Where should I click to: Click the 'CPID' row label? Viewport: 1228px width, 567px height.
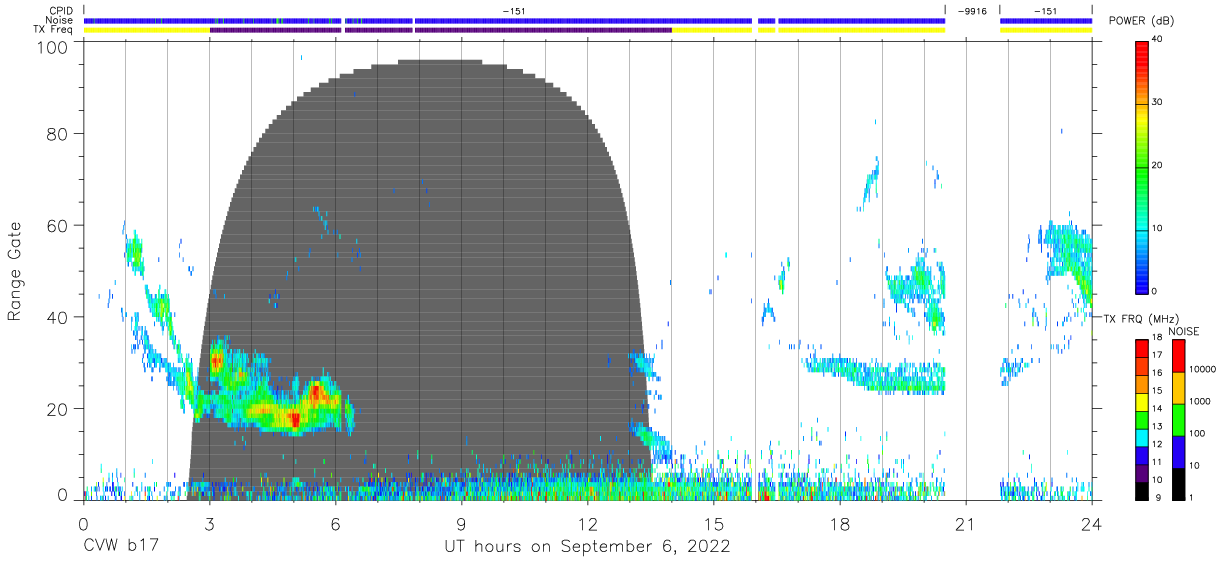[62, 10]
